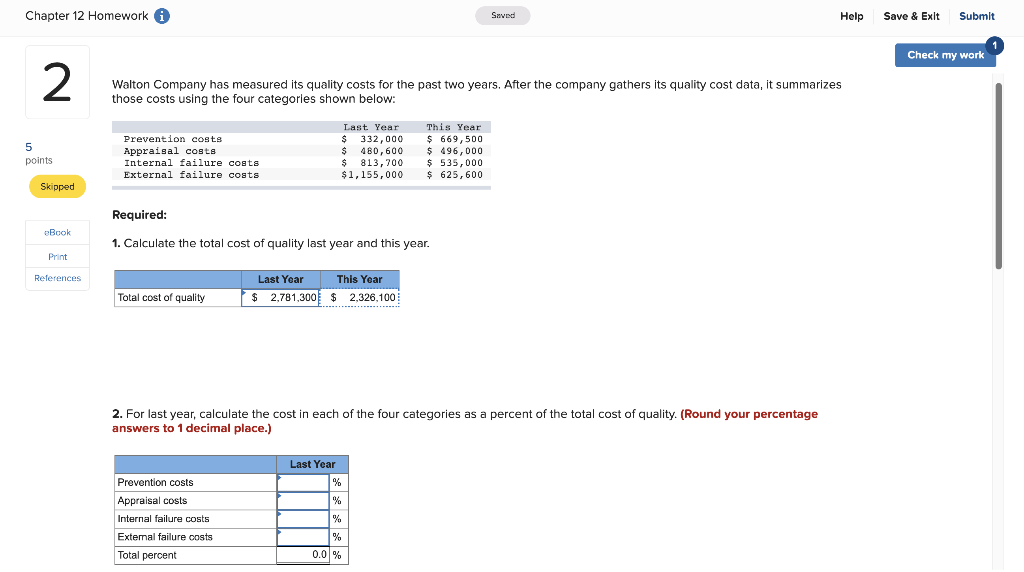Screen dimensions: 1024x572
Task: Click the red rounding instruction text
Action: pyautogui.click(x=464, y=421)
